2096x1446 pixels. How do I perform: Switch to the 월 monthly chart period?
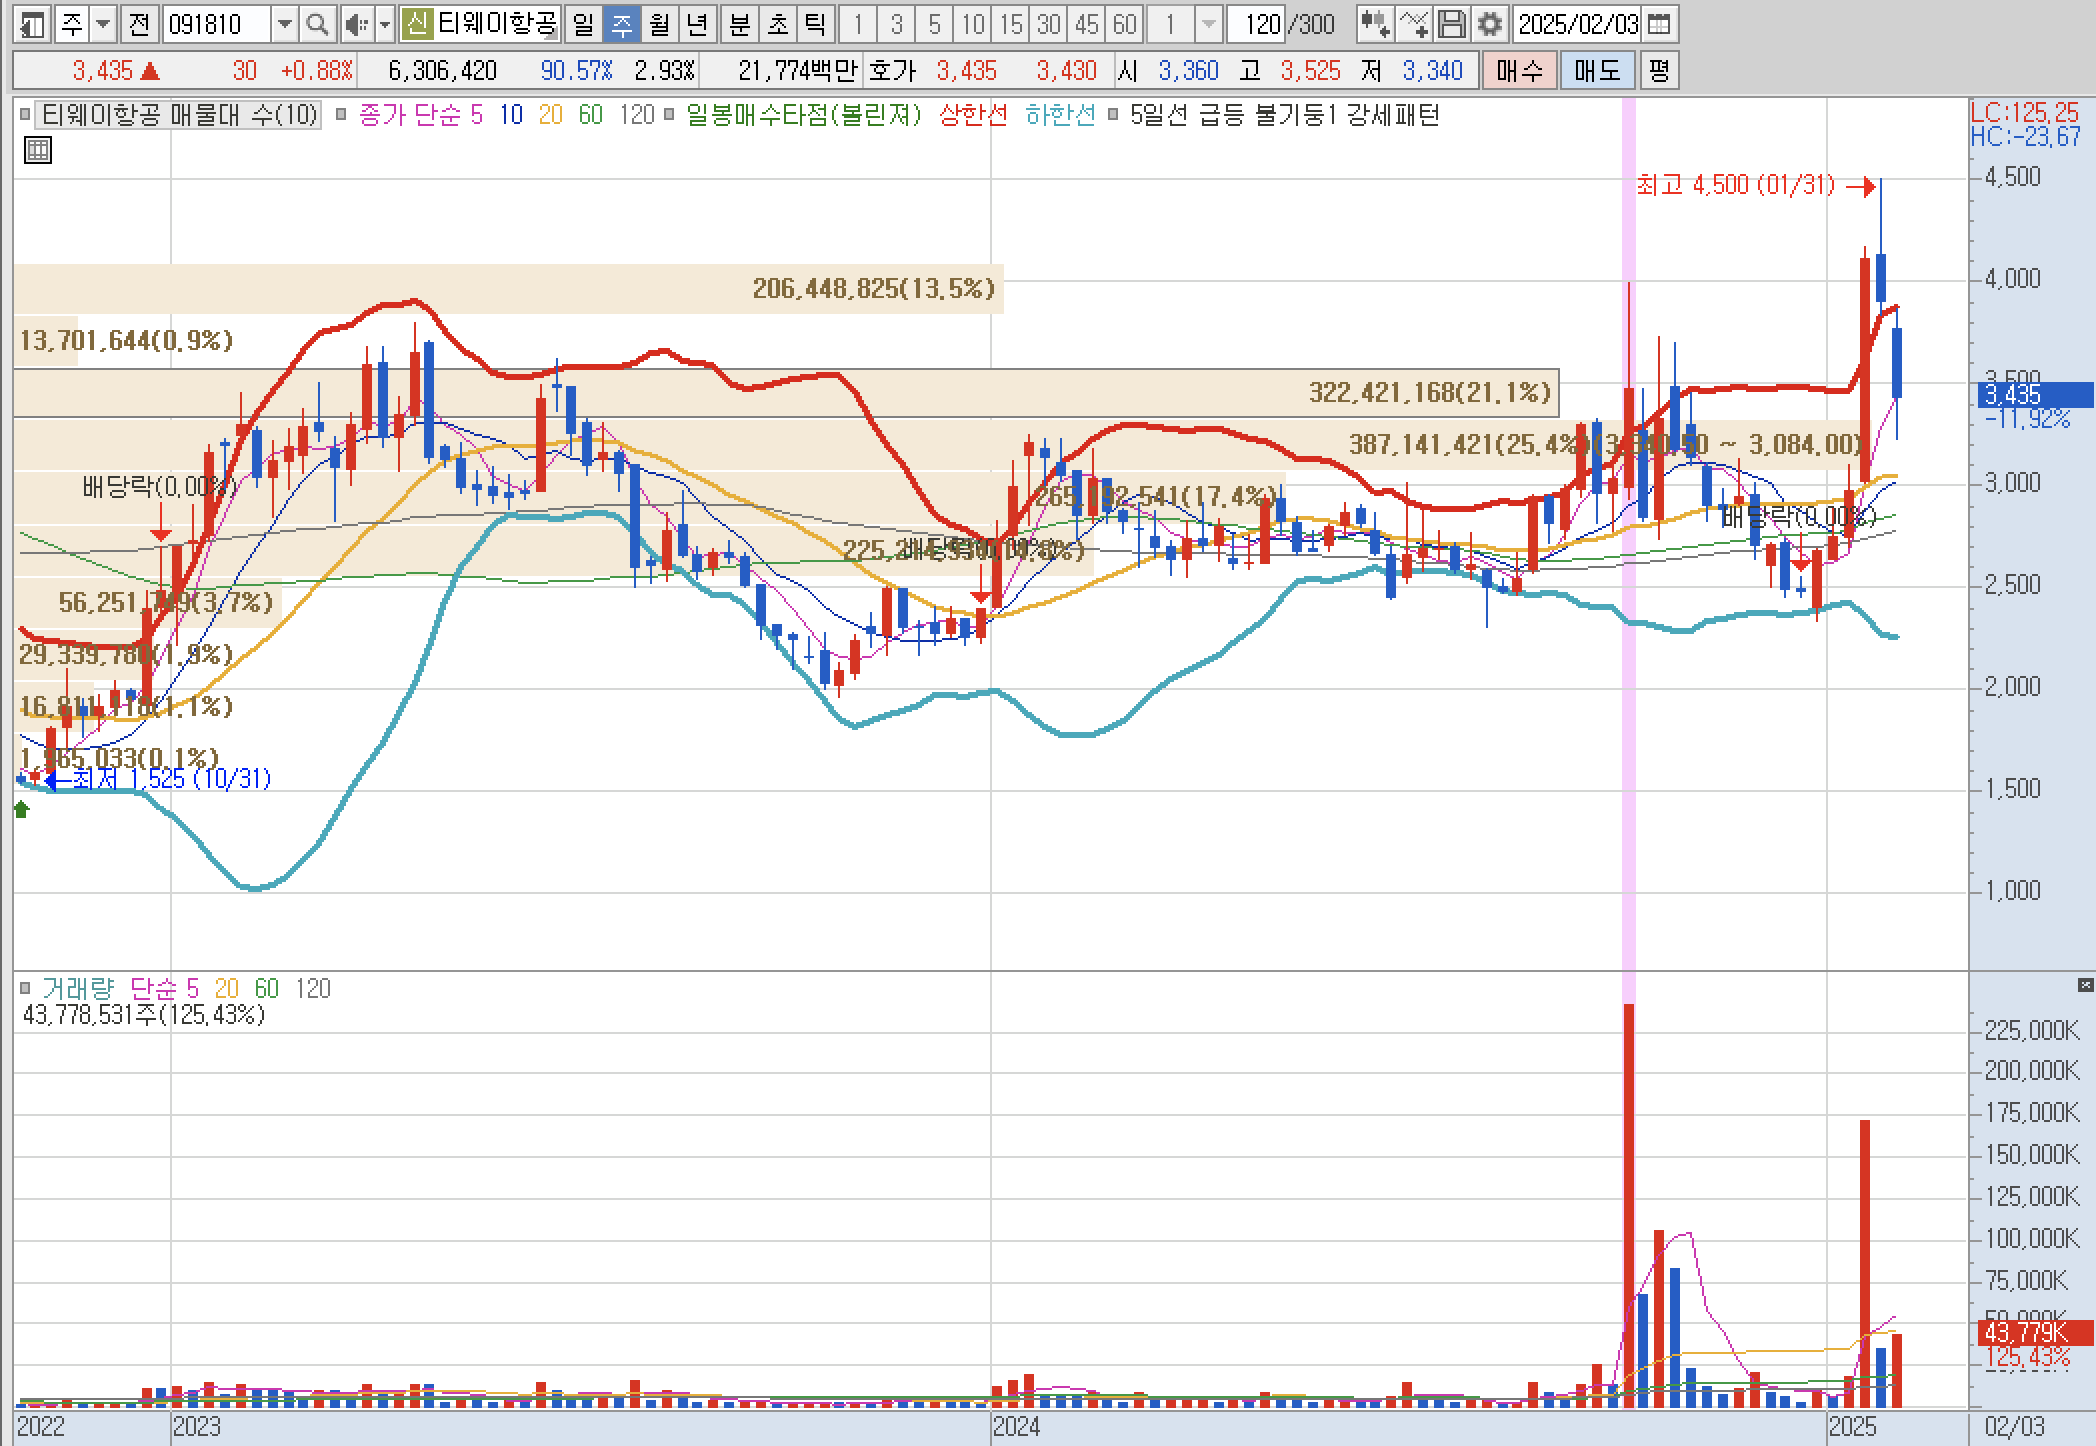659,24
